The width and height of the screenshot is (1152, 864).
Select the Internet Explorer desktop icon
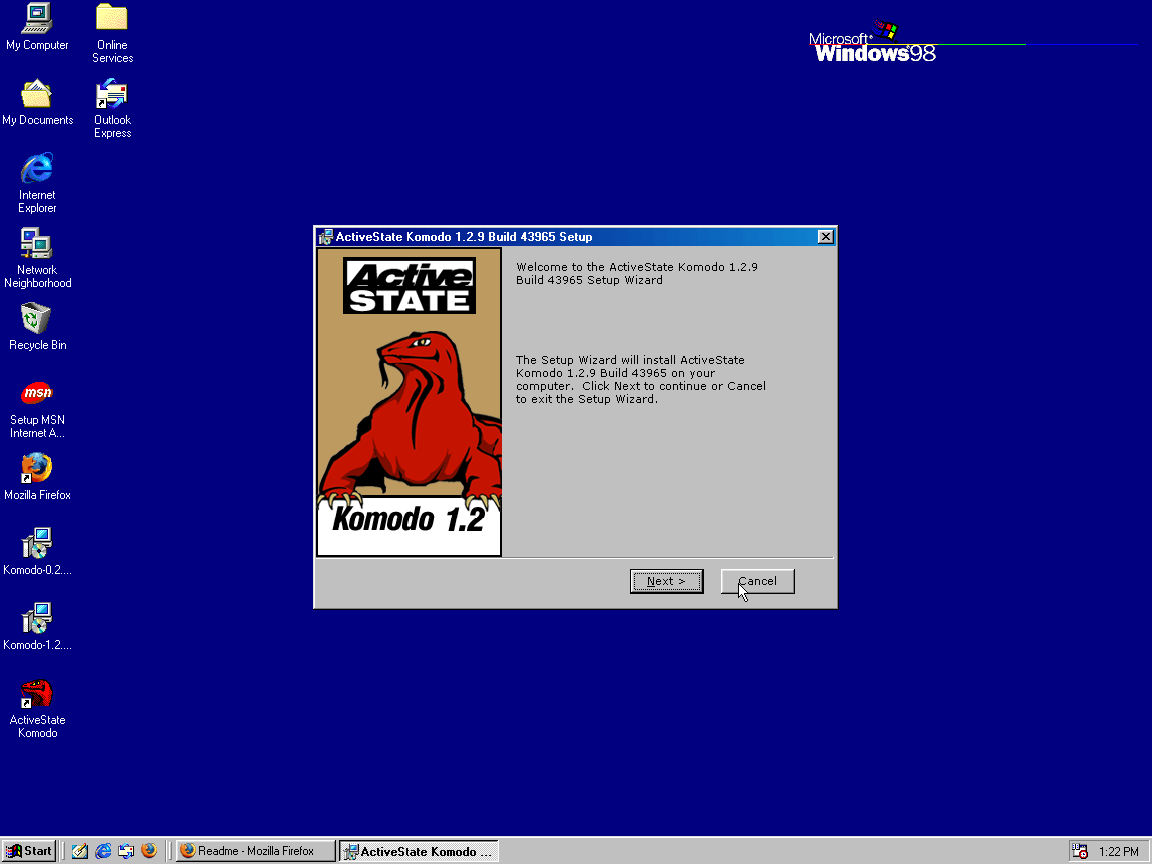(x=37, y=183)
